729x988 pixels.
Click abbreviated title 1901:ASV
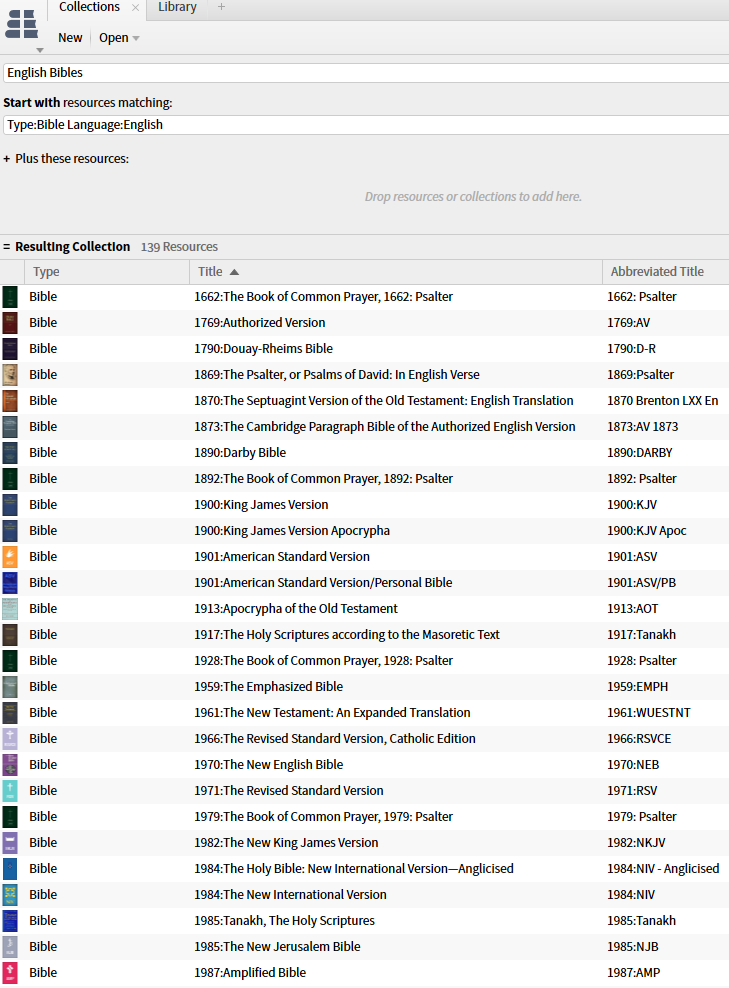(x=632, y=556)
